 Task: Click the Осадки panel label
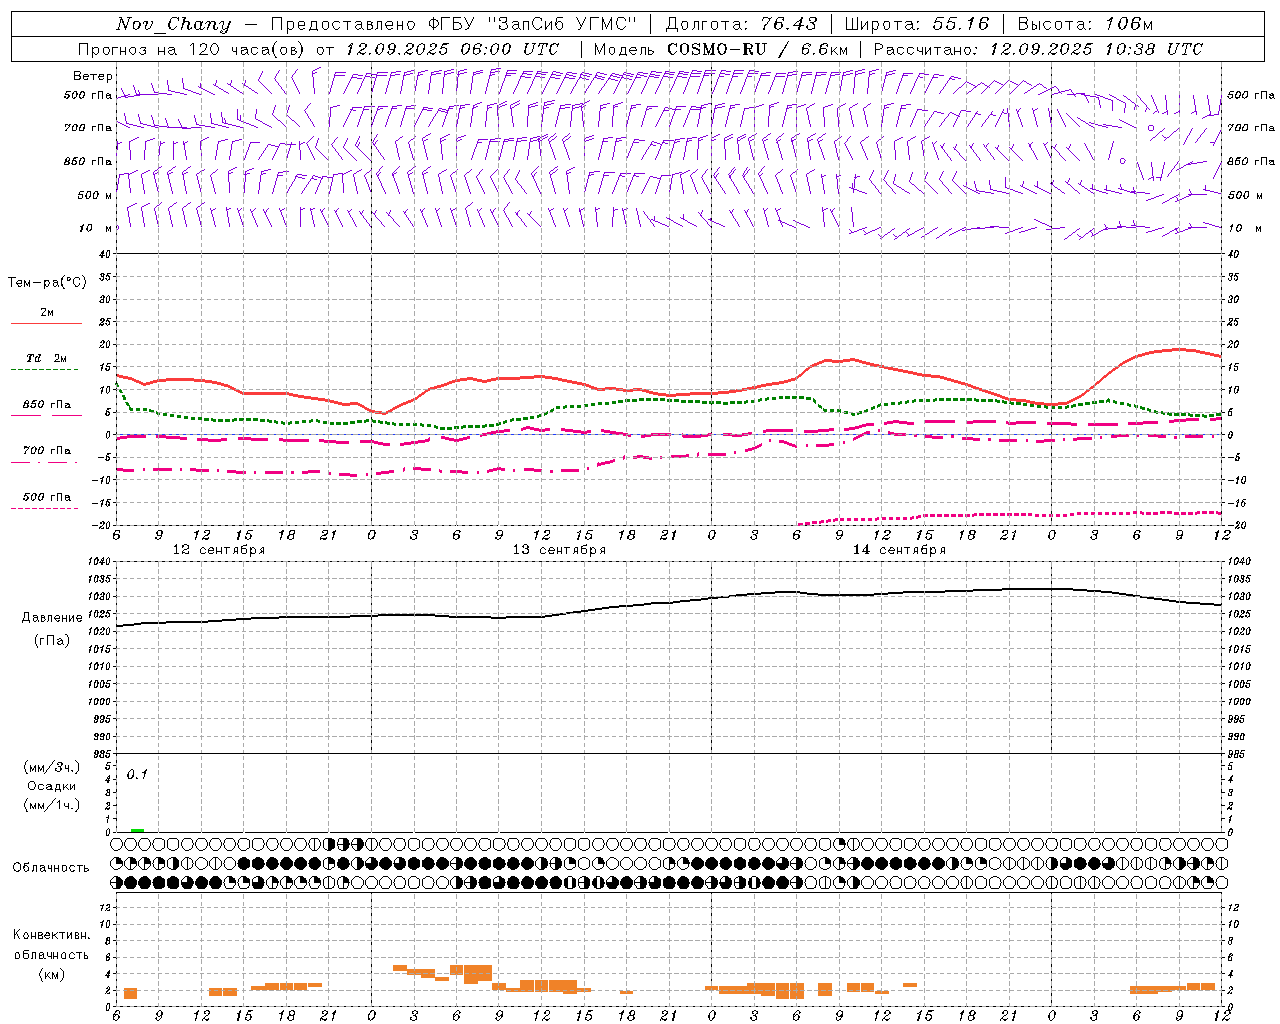[51, 786]
